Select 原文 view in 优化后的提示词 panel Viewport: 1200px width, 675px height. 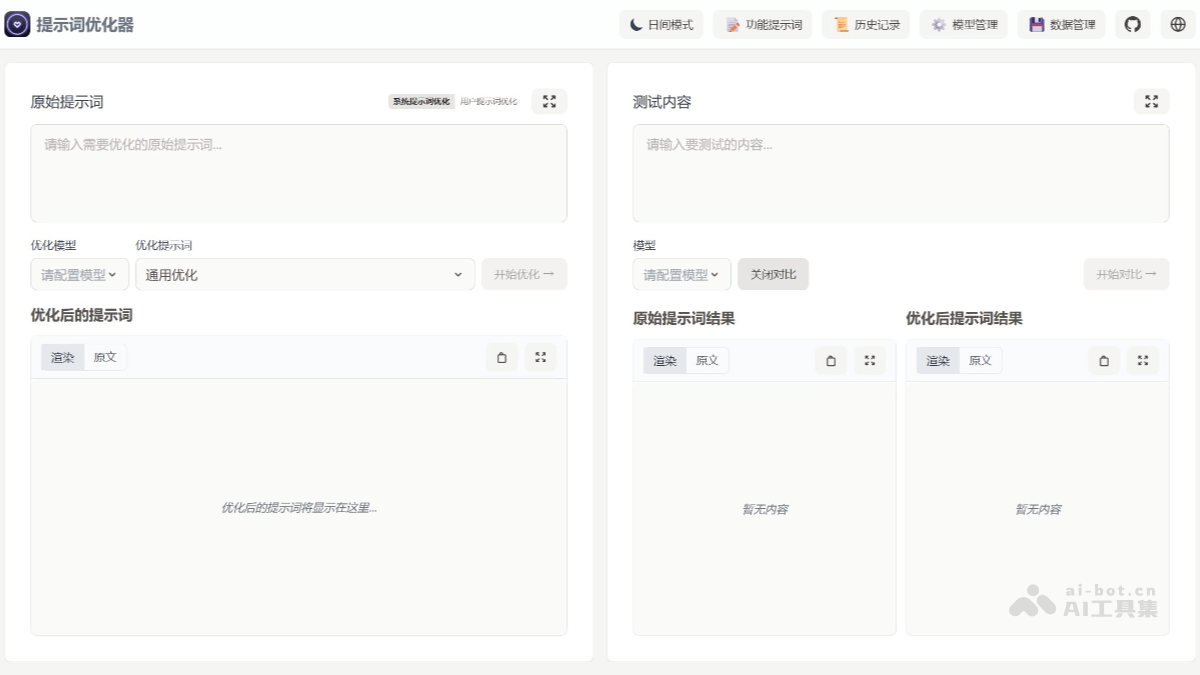[x=105, y=356]
